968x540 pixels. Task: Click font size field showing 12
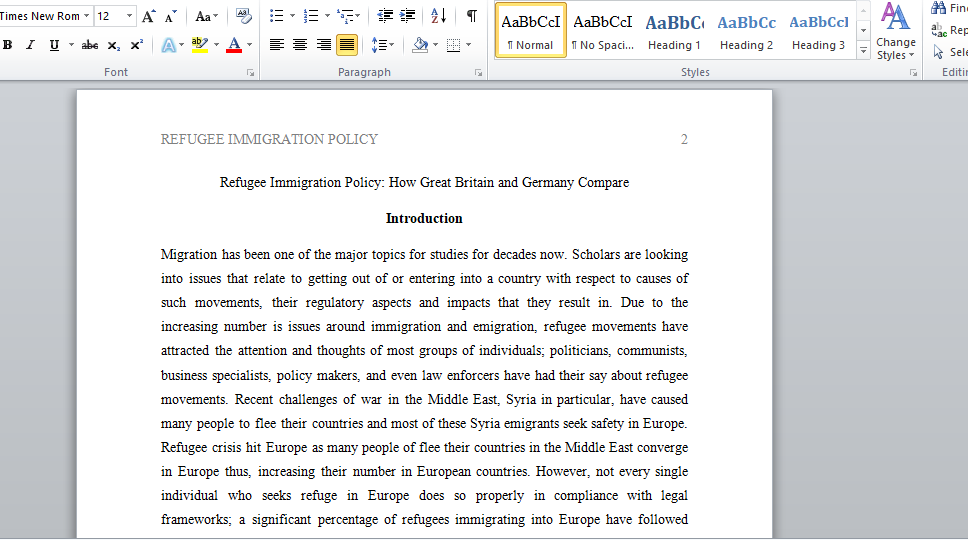tap(109, 16)
